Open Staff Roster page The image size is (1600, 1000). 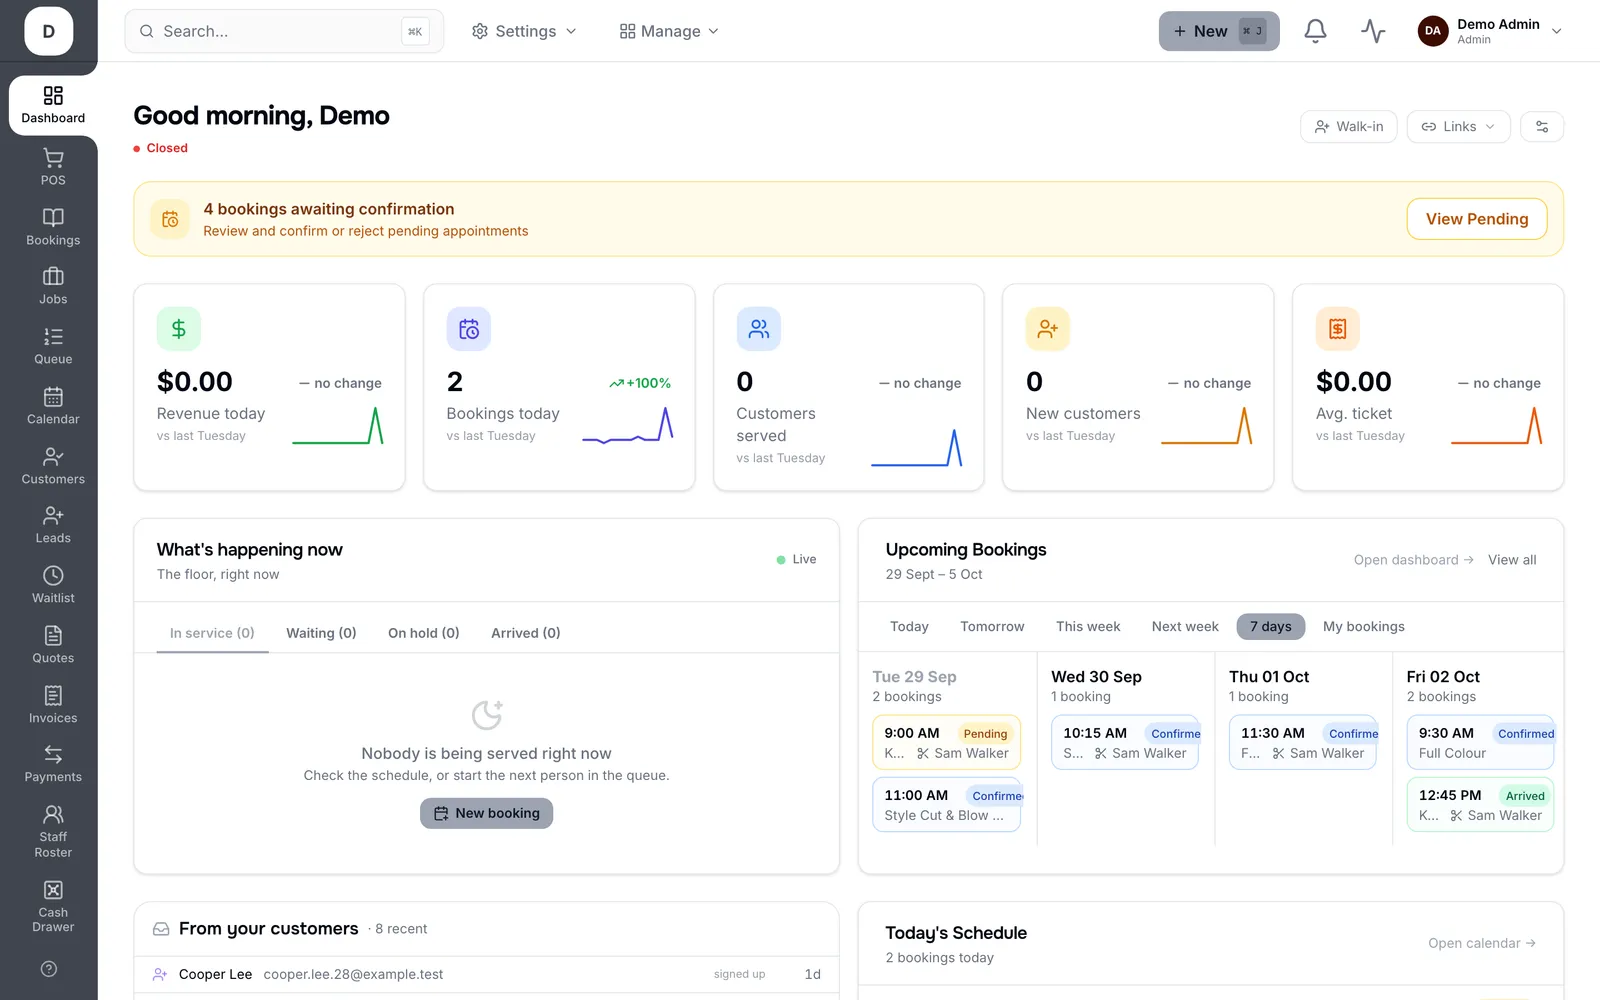[x=53, y=831]
